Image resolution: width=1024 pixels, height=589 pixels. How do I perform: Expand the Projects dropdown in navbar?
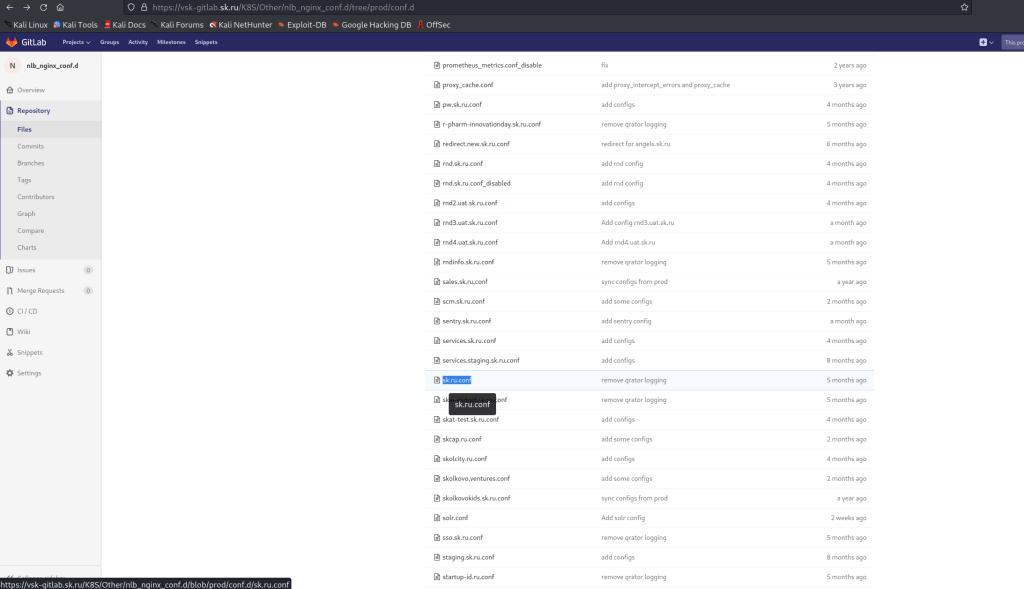pyautogui.click(x=76, y=42)
